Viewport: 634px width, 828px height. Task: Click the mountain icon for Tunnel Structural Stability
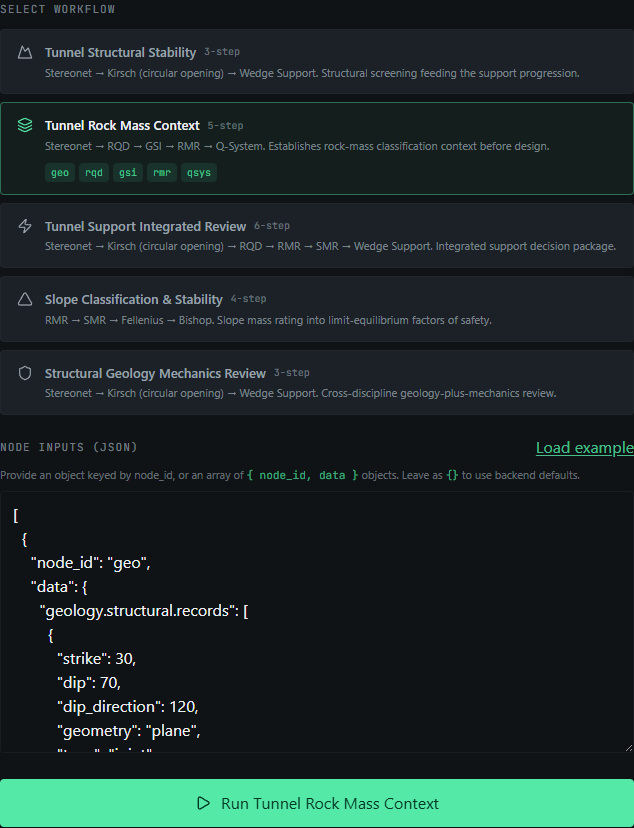tap(25, 52)
